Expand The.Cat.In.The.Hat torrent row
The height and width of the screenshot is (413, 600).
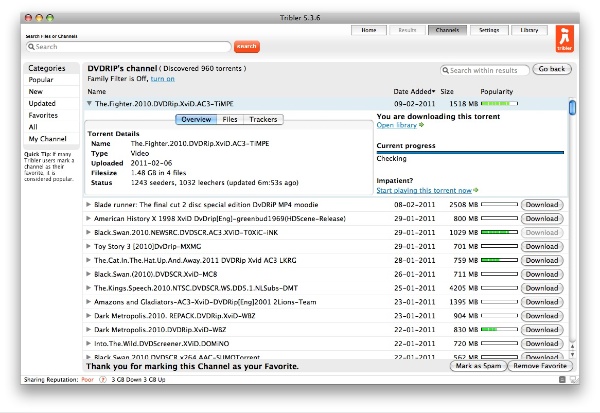(x=88, y=260)
